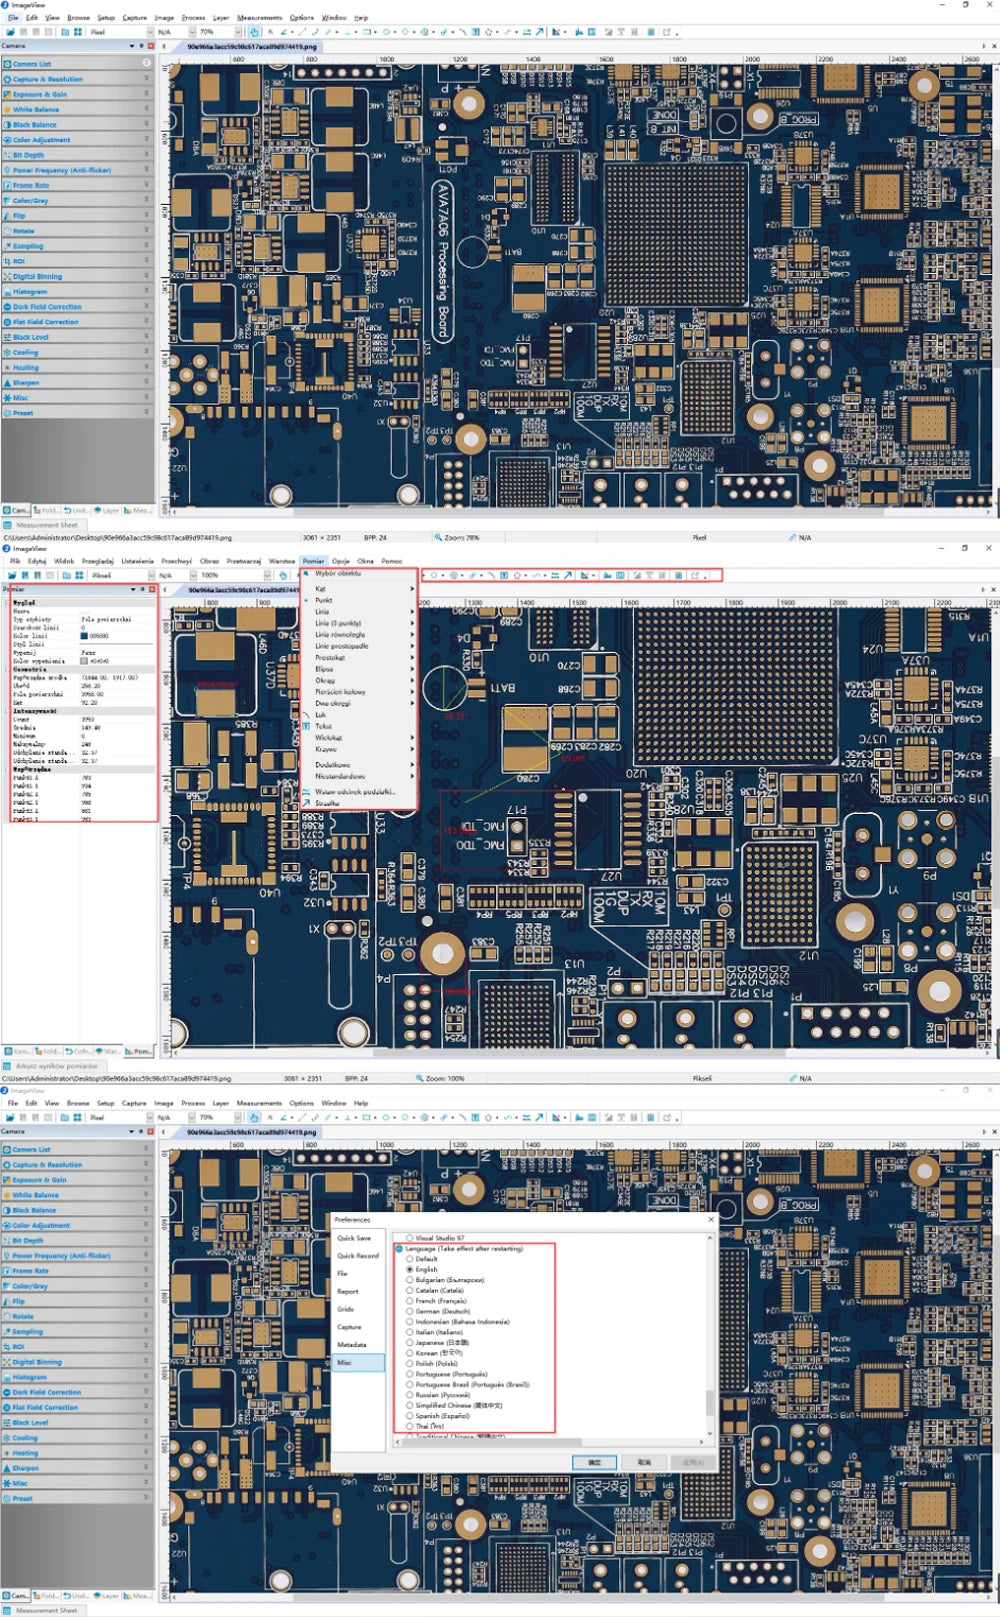Open the Pomoc menu
1000x1617 pixels.
click(391, 561)
